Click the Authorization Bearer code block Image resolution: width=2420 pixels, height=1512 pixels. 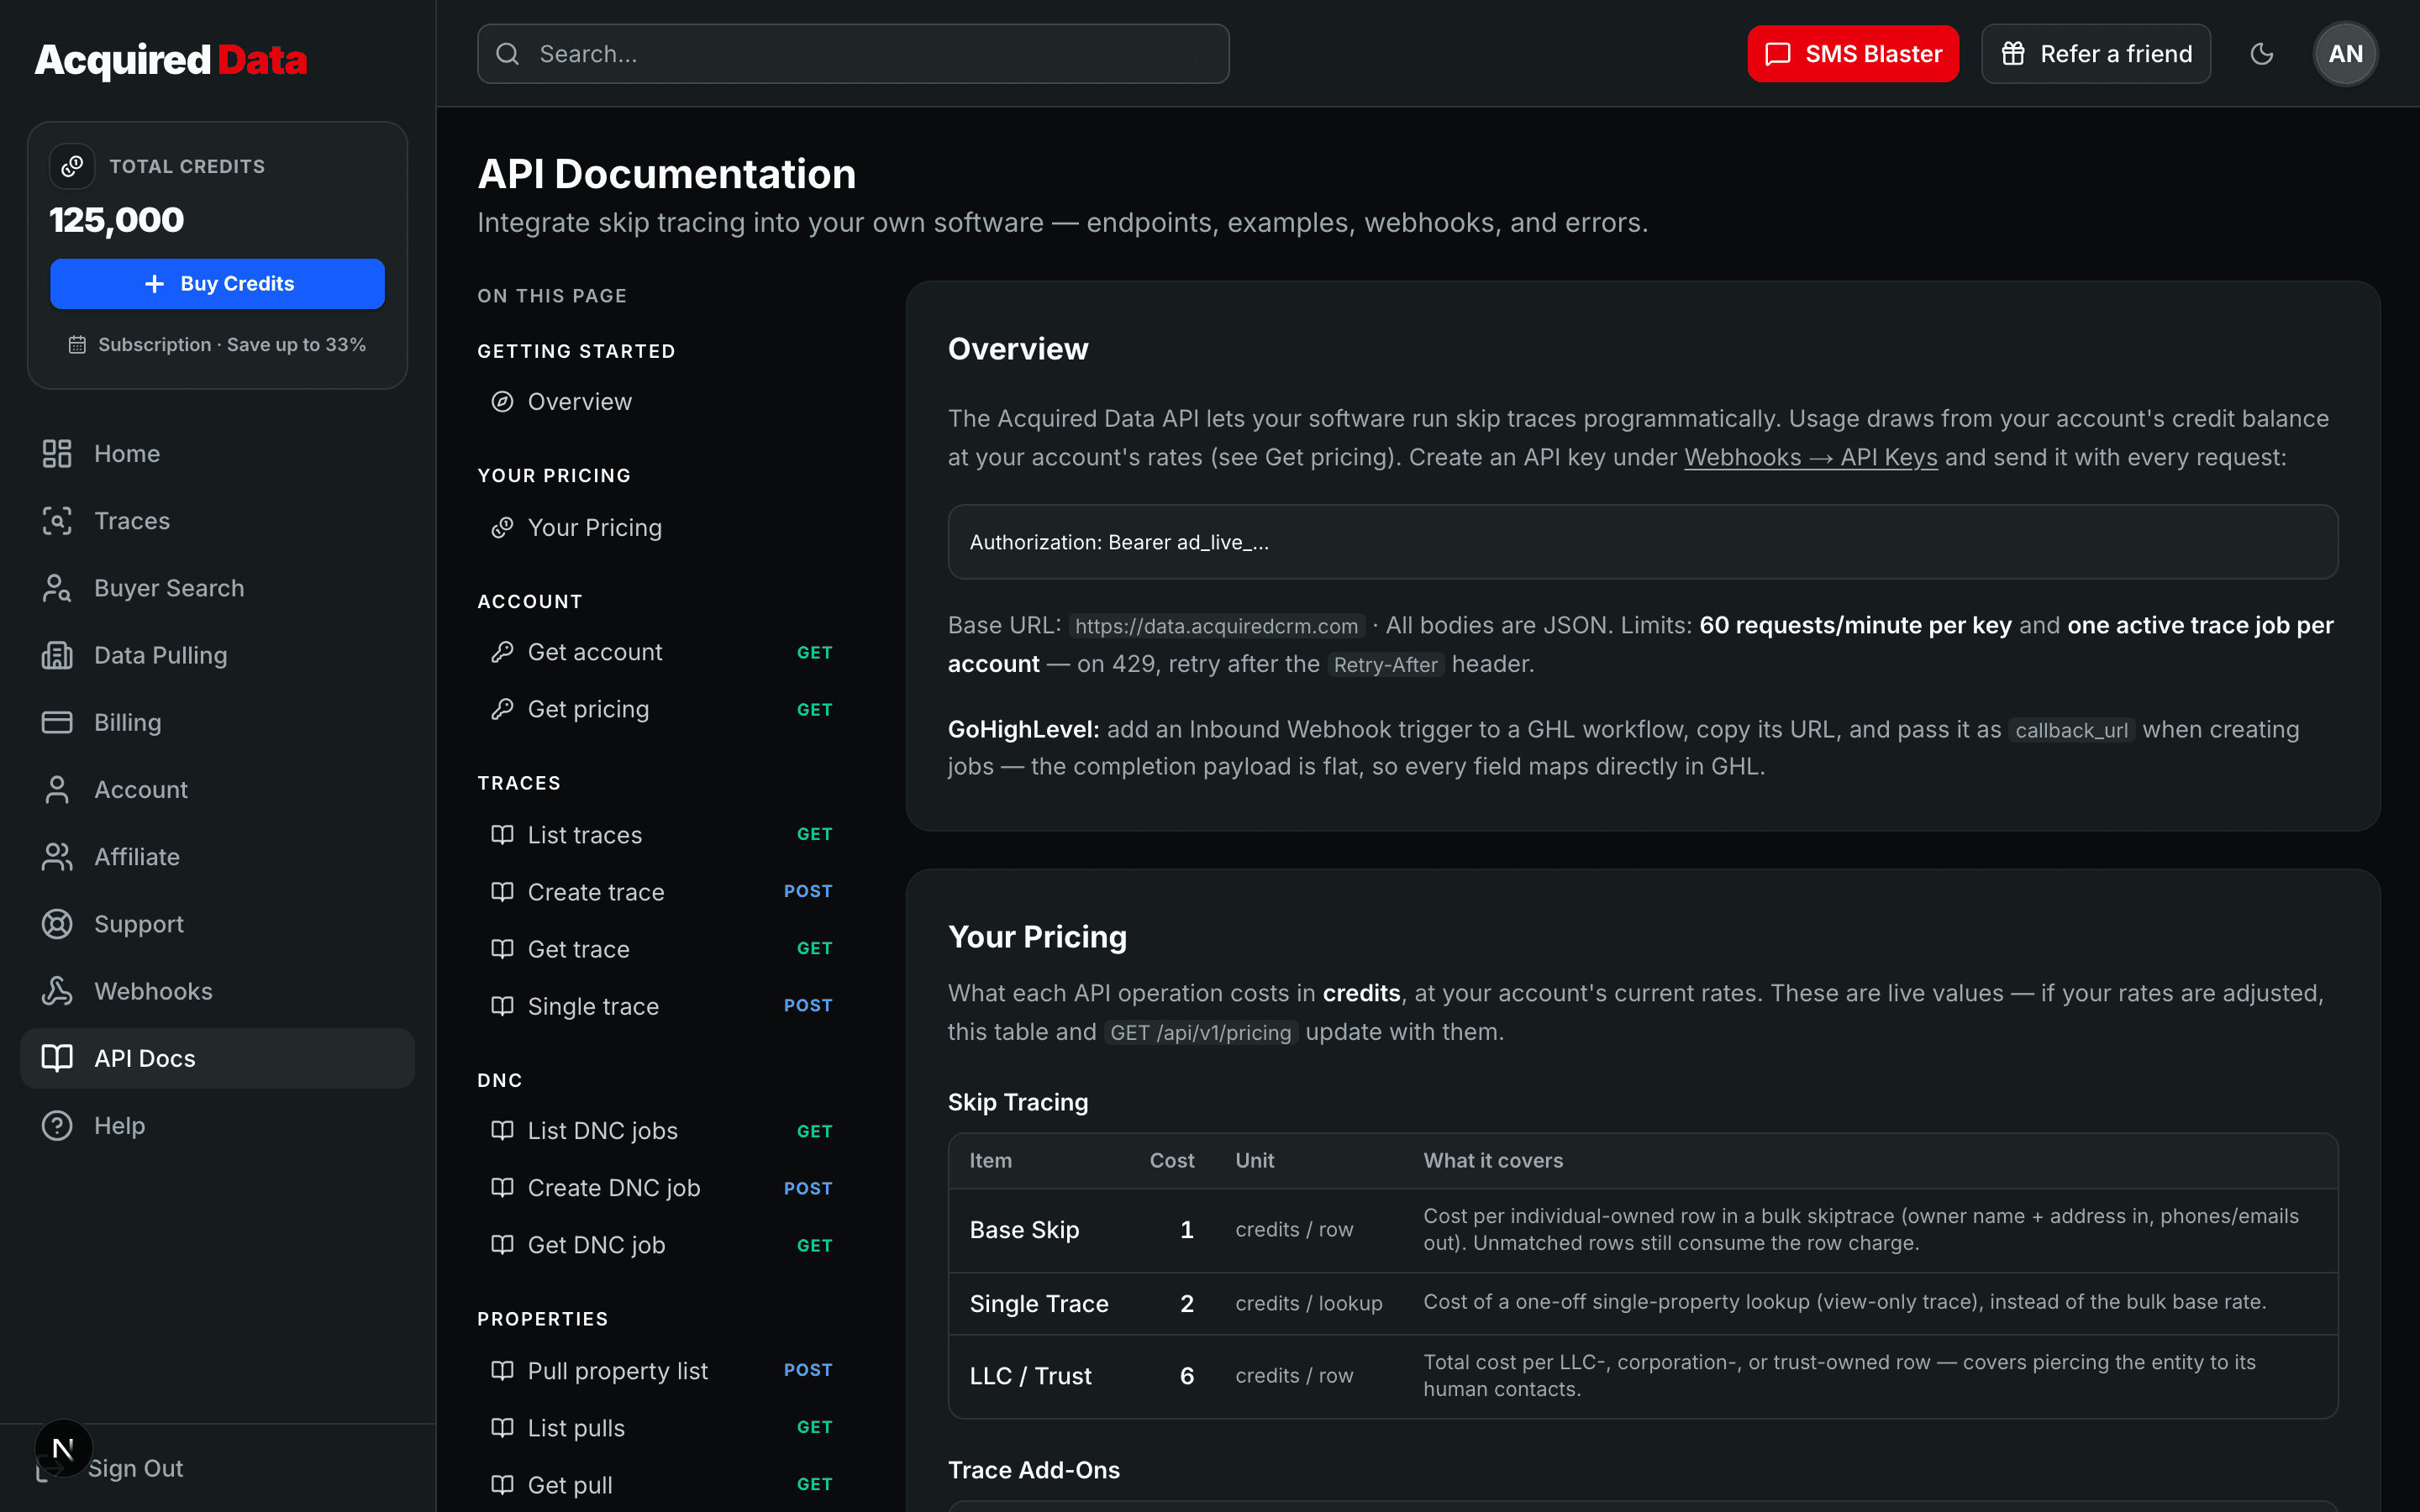(1642, 542)
